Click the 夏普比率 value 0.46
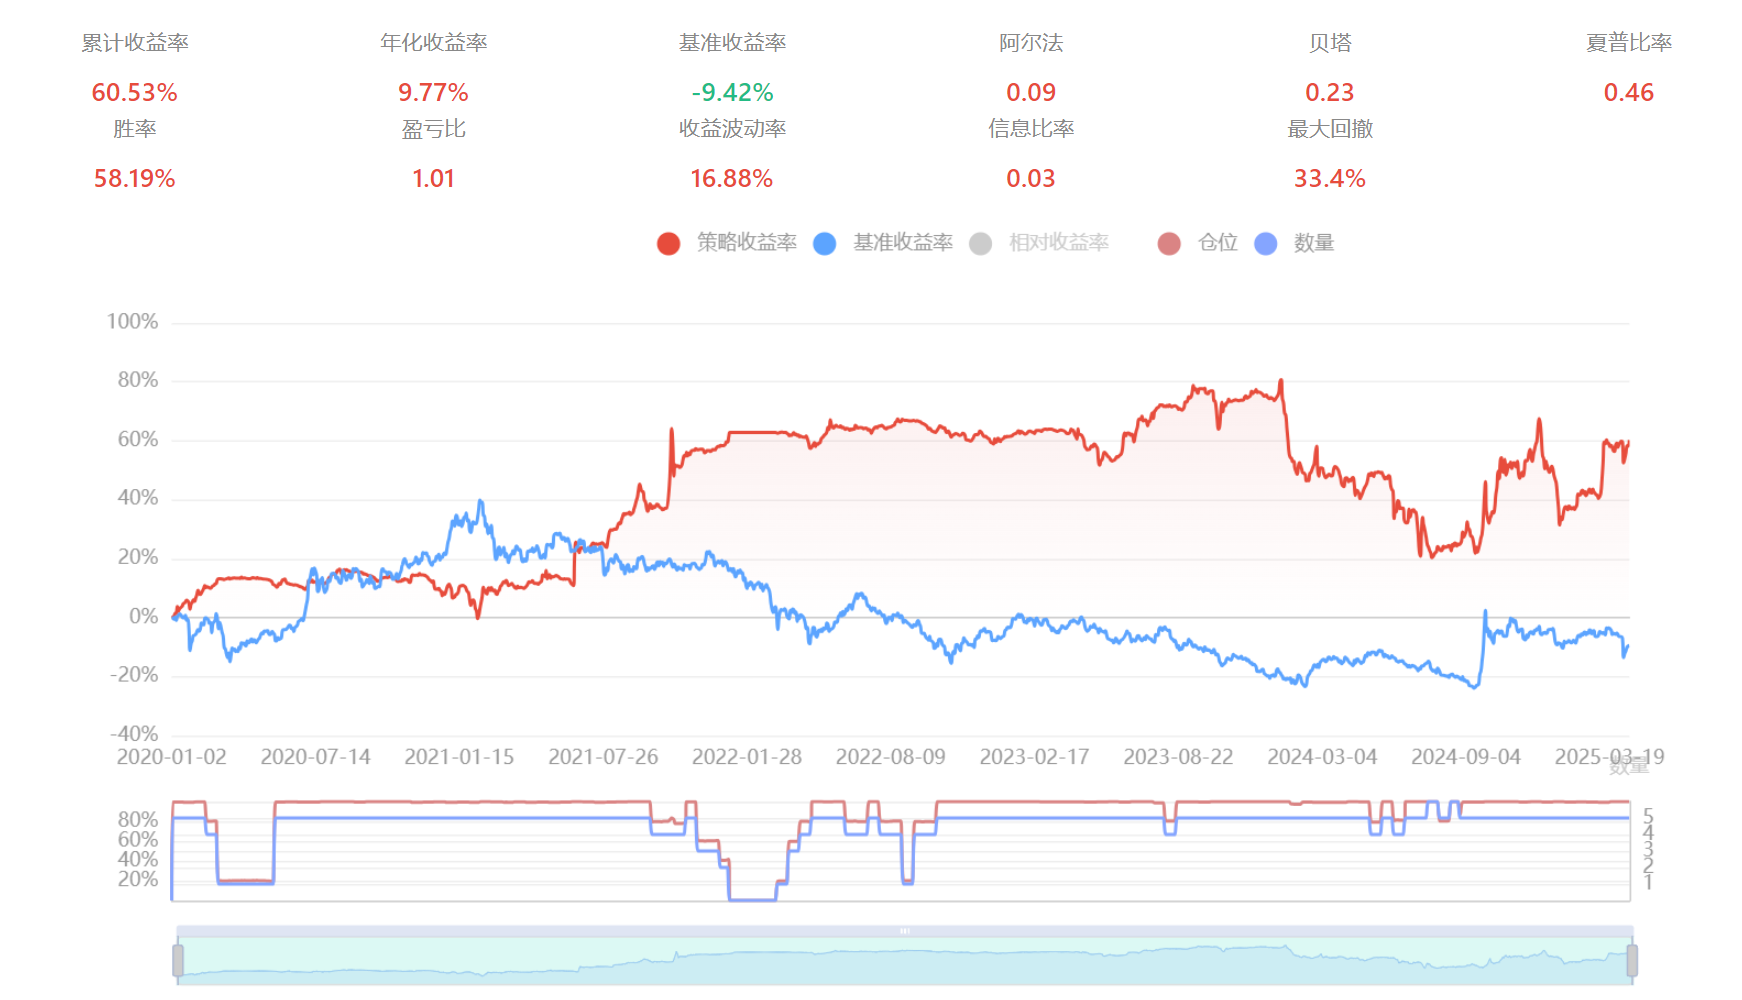The width and height of the screenshot is (1742, 1000). click(1628, 93)
